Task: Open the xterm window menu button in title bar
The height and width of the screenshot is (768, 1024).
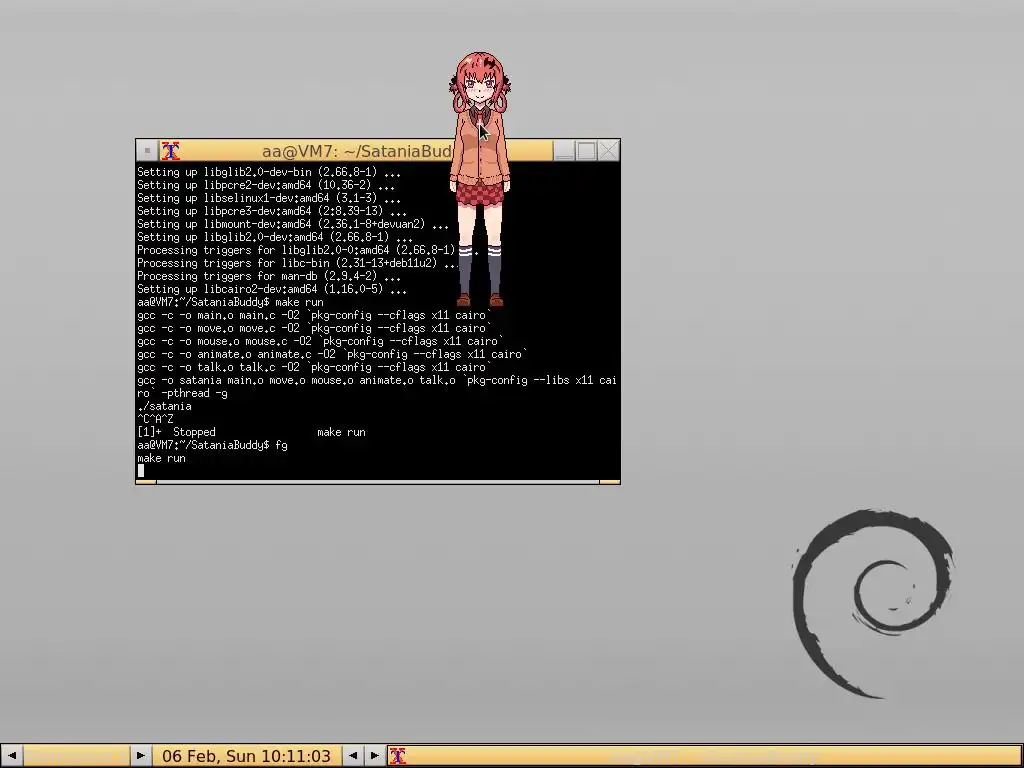Action: 147,151
